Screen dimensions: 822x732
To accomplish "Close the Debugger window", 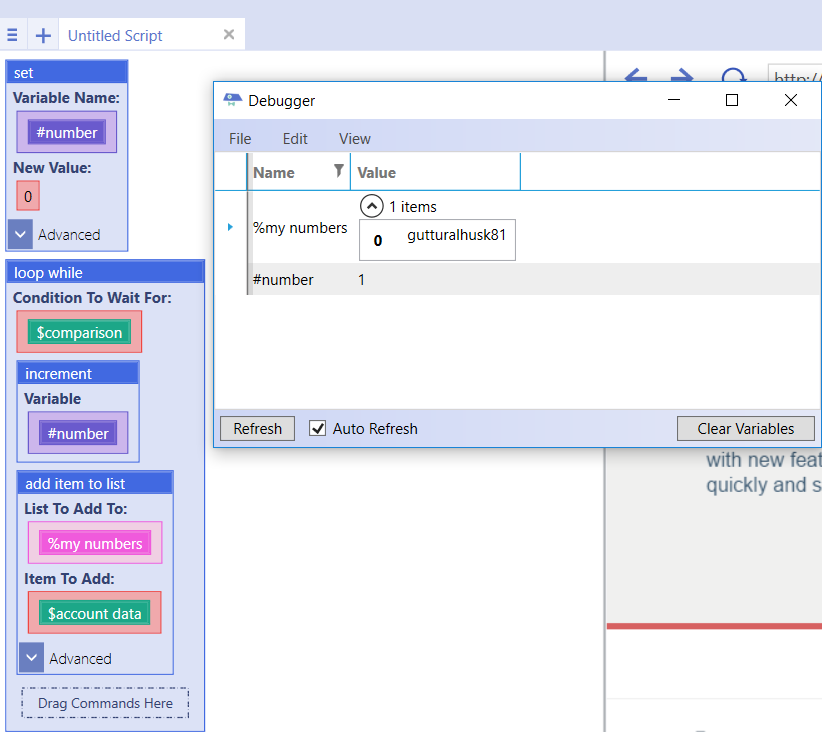I will point(791,100).
